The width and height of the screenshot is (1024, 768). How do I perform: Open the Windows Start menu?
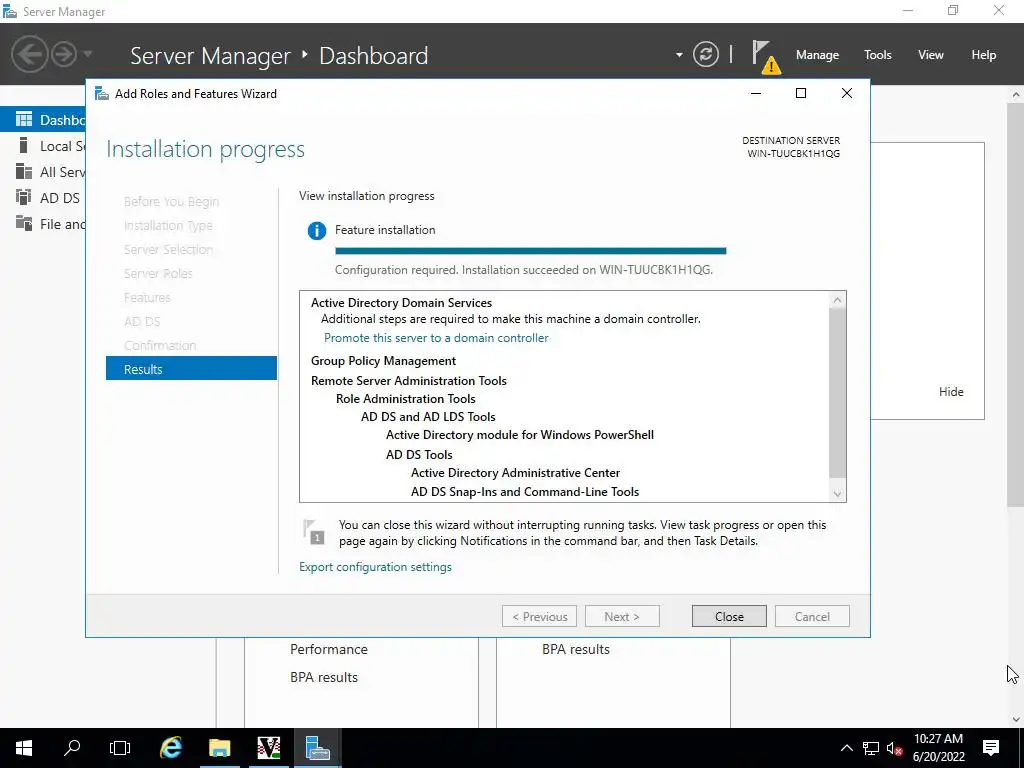click(x=24, y=748)
